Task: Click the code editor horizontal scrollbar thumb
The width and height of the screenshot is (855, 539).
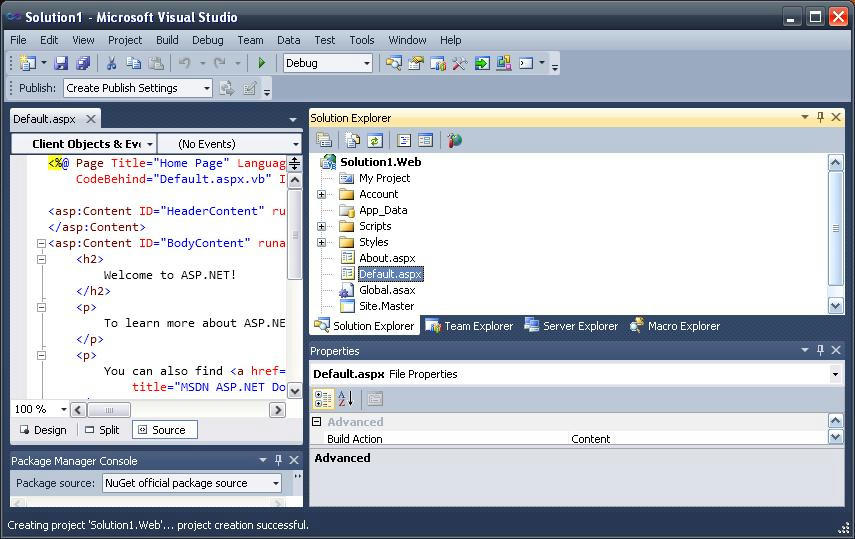Action: (x=109, y=410)
